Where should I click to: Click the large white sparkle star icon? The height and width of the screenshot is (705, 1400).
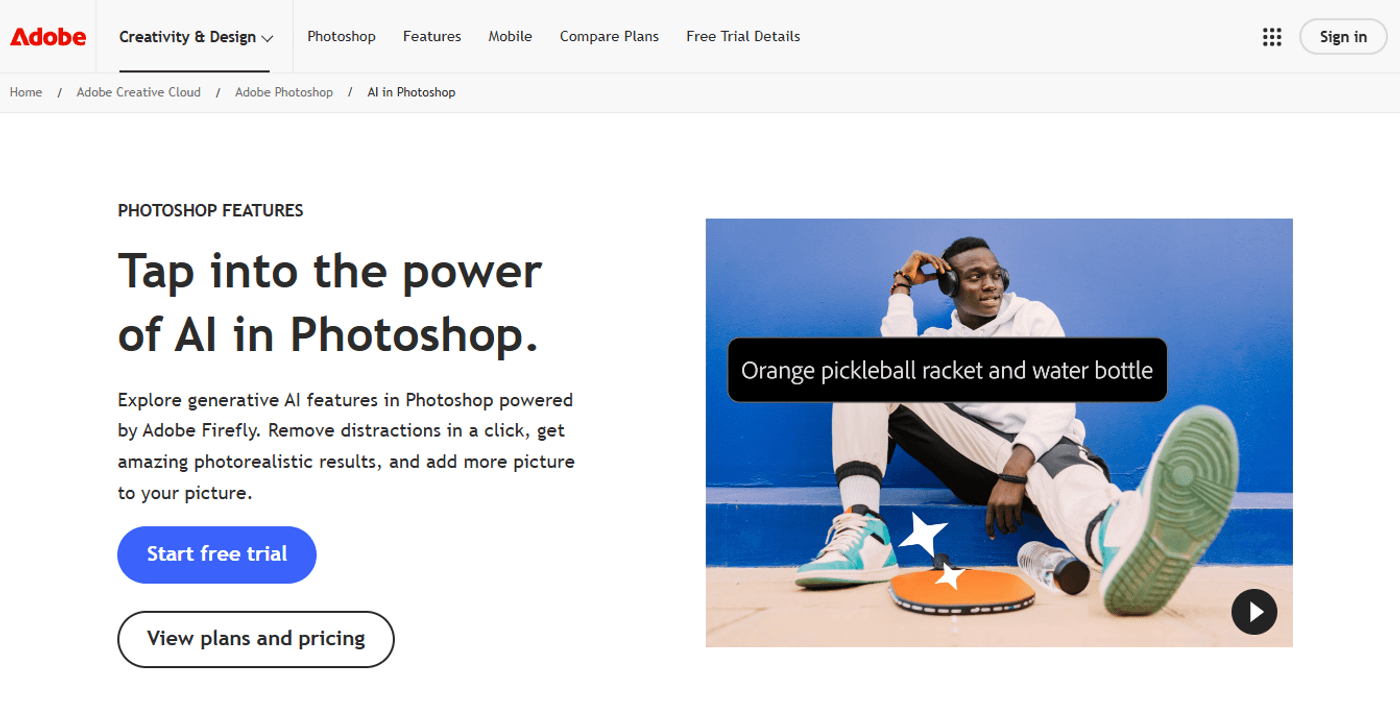[922, 534]
